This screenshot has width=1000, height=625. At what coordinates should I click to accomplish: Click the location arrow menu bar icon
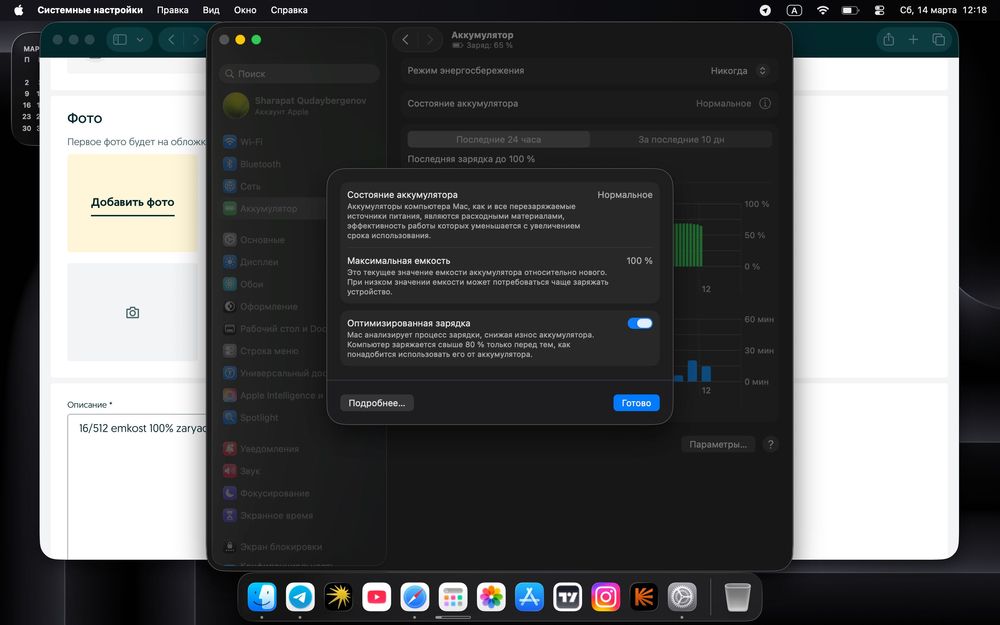pos(765,10)
